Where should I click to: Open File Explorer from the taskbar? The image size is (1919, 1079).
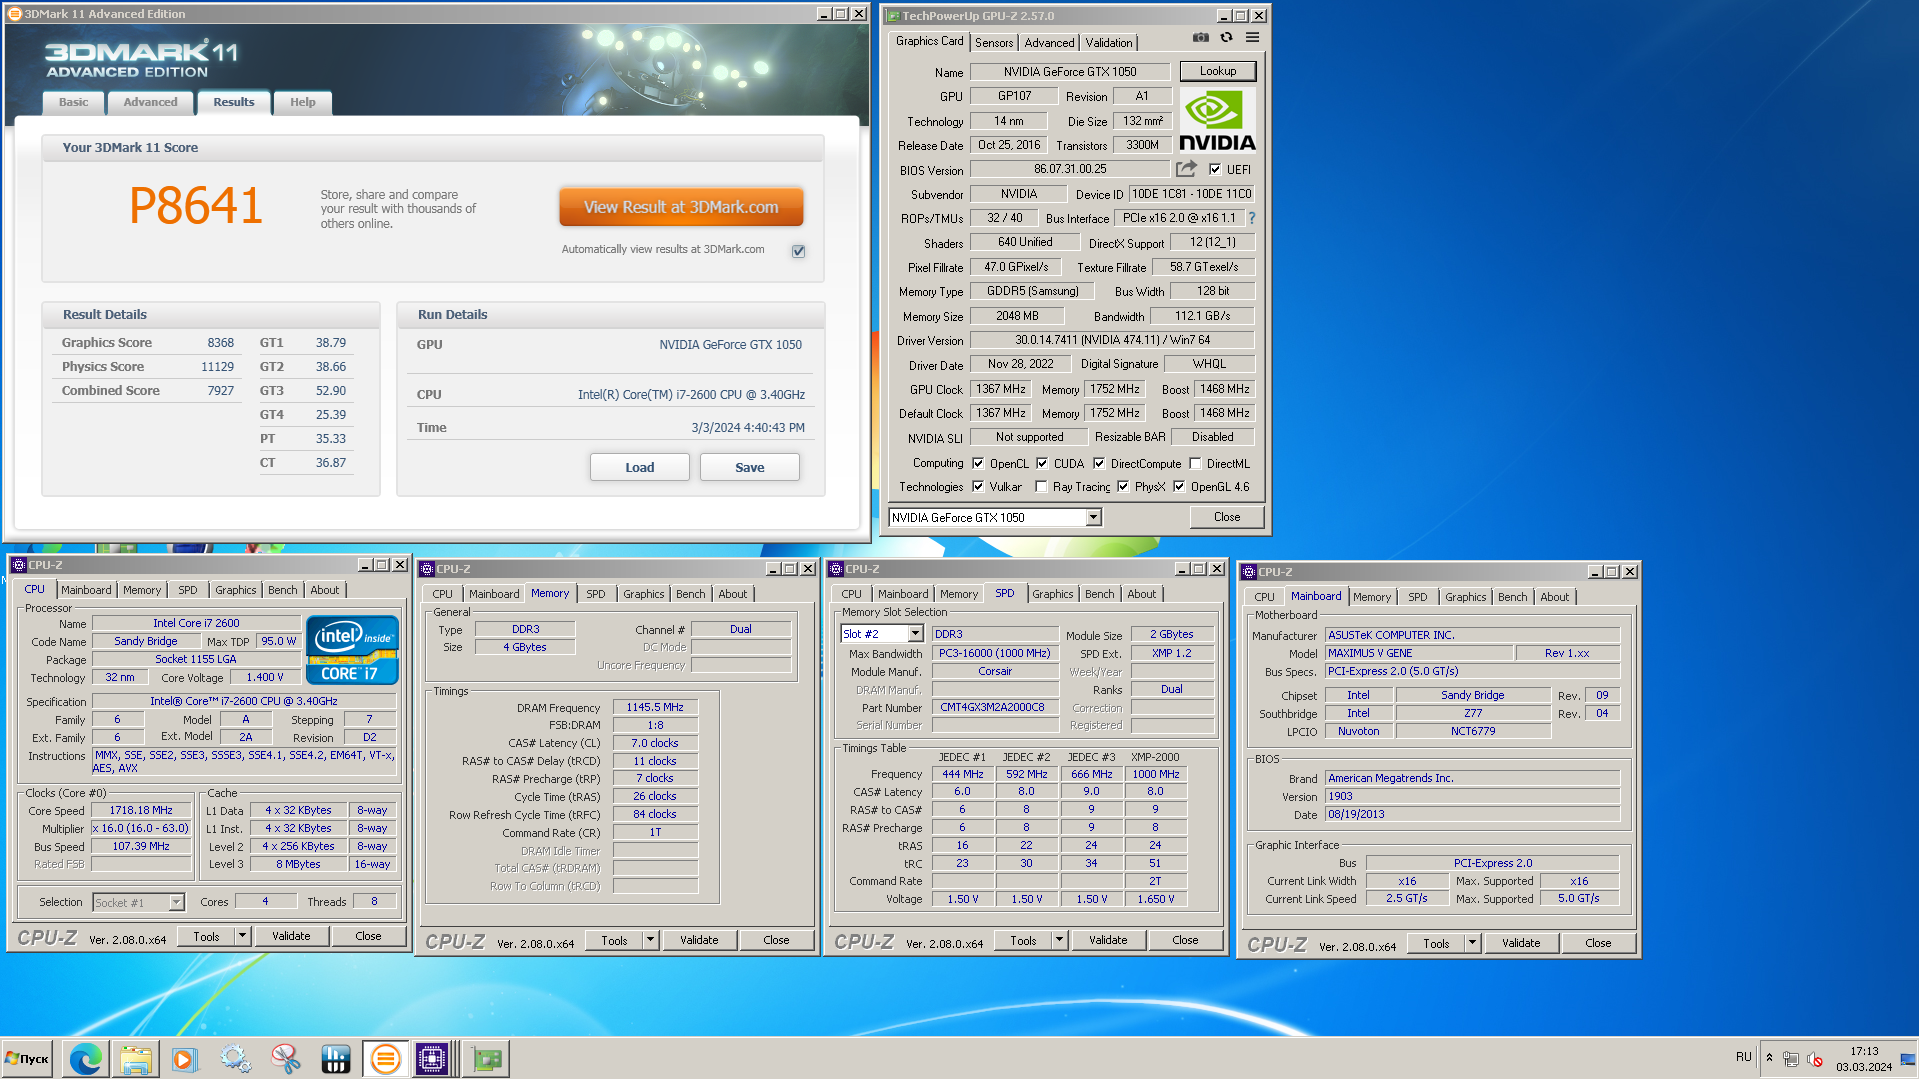pyautogui.click(x=135, y=1059)
